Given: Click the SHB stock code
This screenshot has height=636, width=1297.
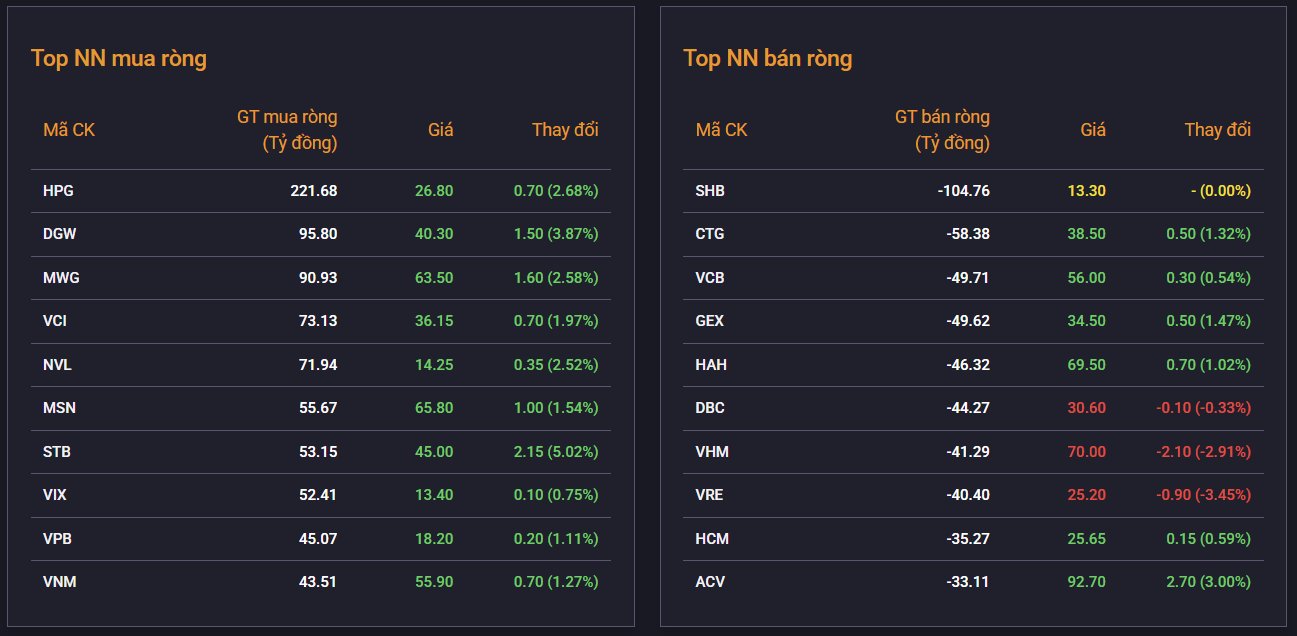Looking at the screenshot, I should 710,191.
